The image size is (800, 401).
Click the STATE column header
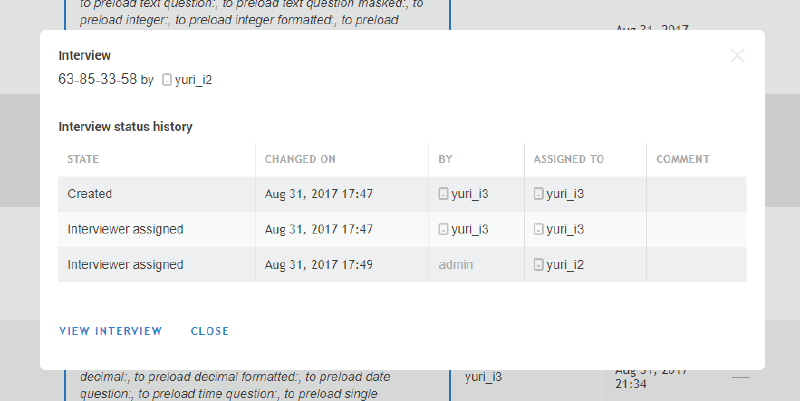coord(83,159)
